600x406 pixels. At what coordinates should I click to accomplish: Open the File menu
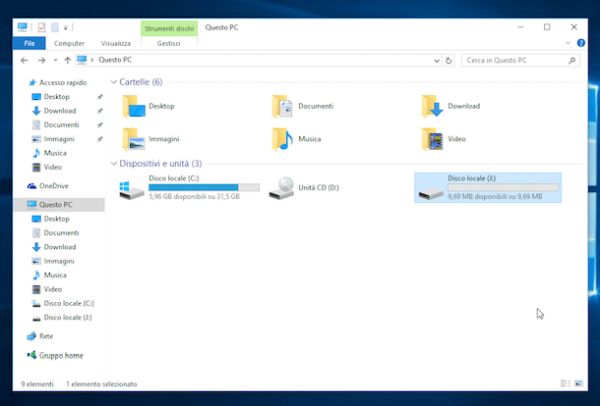tap(28, 44)
